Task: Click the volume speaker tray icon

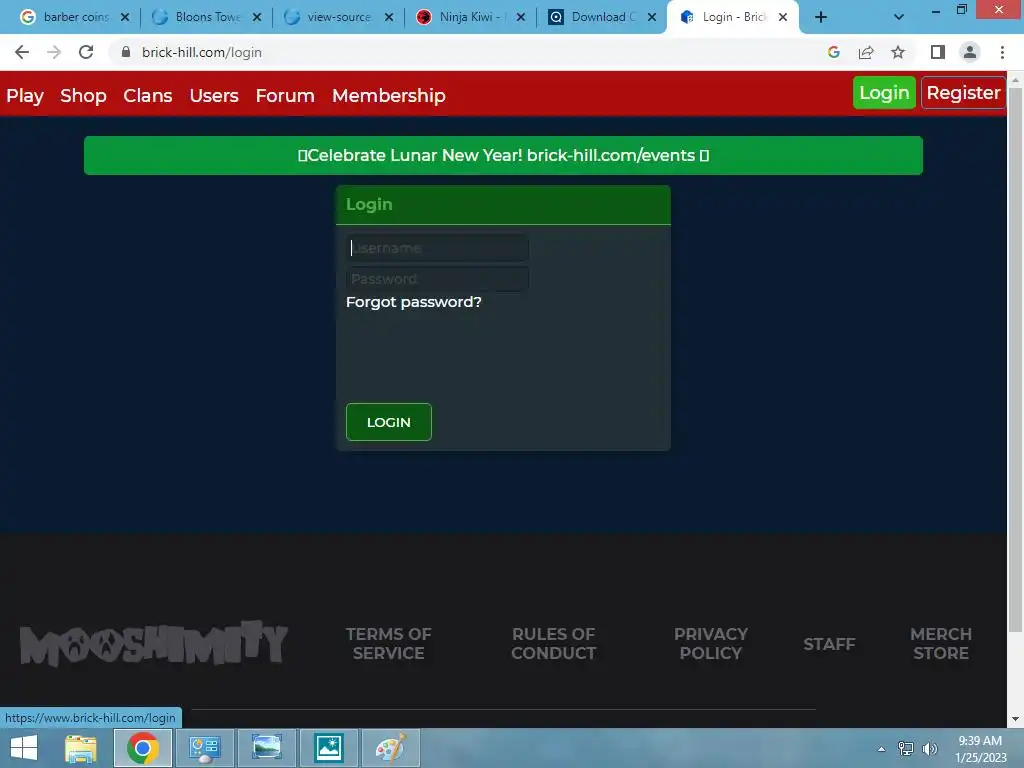Action: click(x=930, y=748)
